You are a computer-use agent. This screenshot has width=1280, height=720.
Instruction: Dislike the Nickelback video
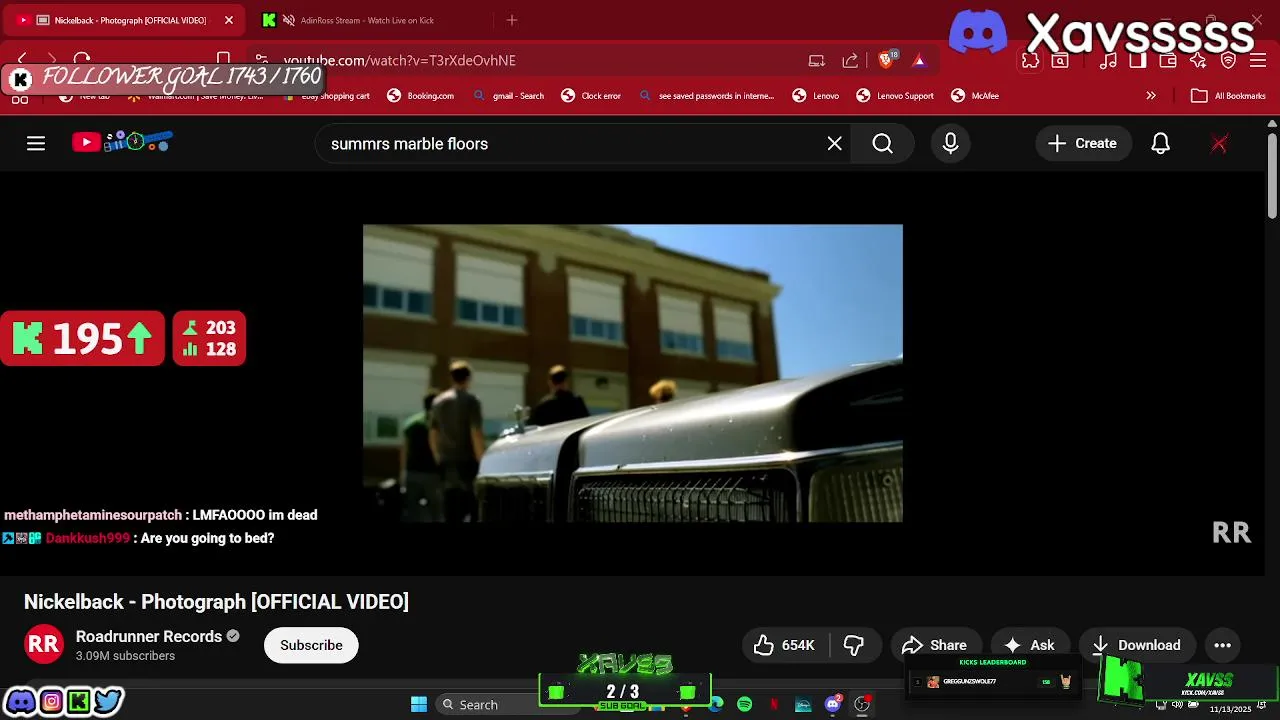[854, 645]
